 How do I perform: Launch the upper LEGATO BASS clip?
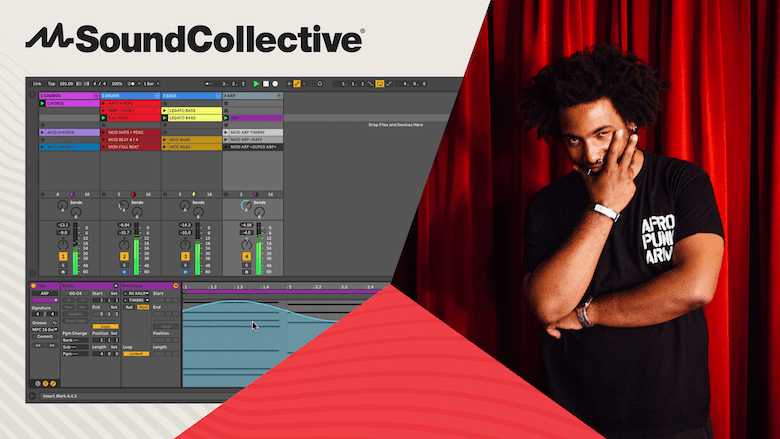tap(165, 110)
